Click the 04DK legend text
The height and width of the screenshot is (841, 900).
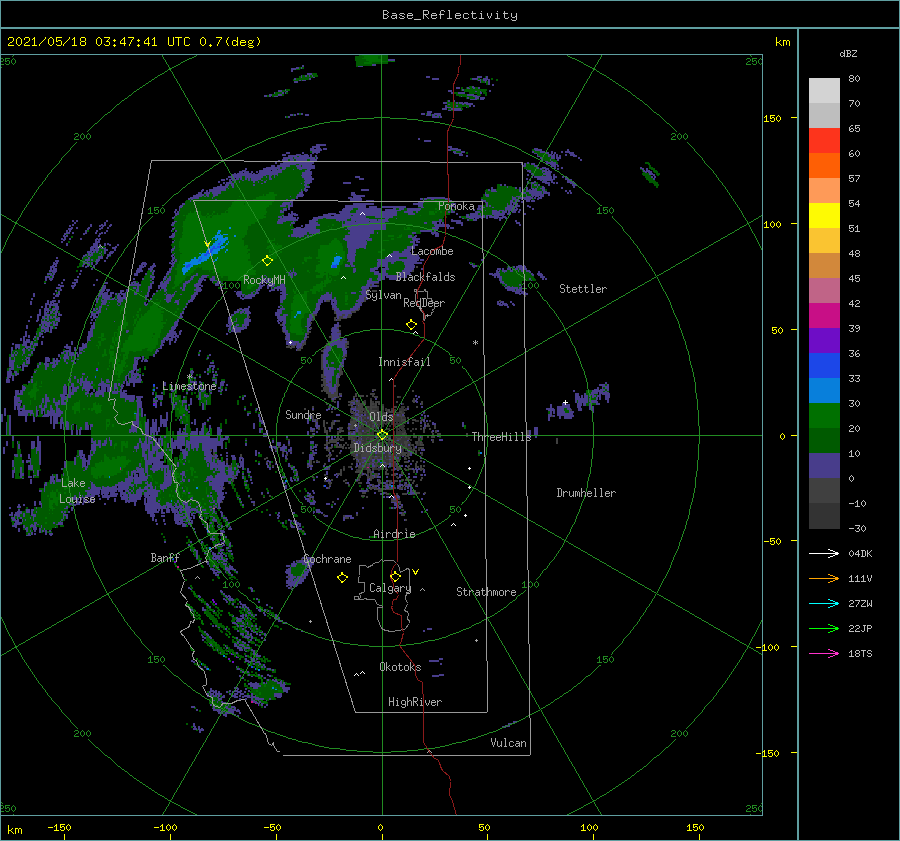point(860,553)
